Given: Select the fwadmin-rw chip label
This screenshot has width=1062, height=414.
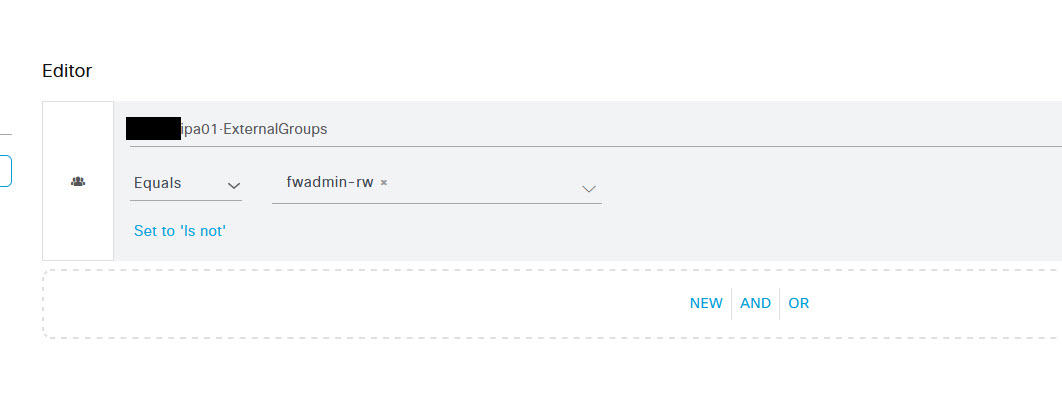Looking at the screenshot, I should pos(330,182).
